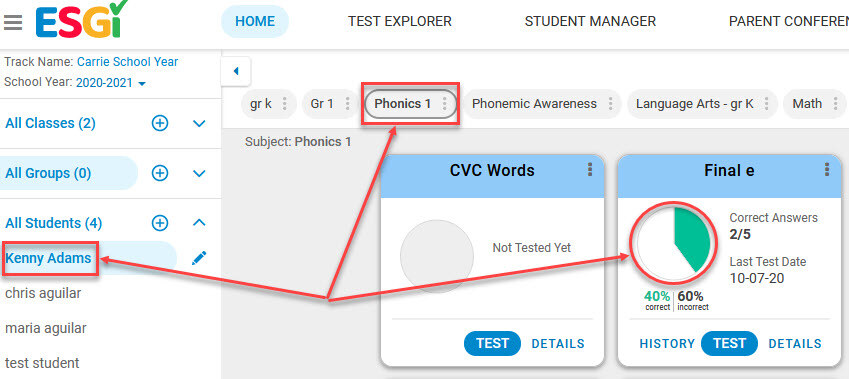This screenshot has width=849, height=379.
Task: Edit Kenny Adams with pencil icon
Action: (199, 258)
